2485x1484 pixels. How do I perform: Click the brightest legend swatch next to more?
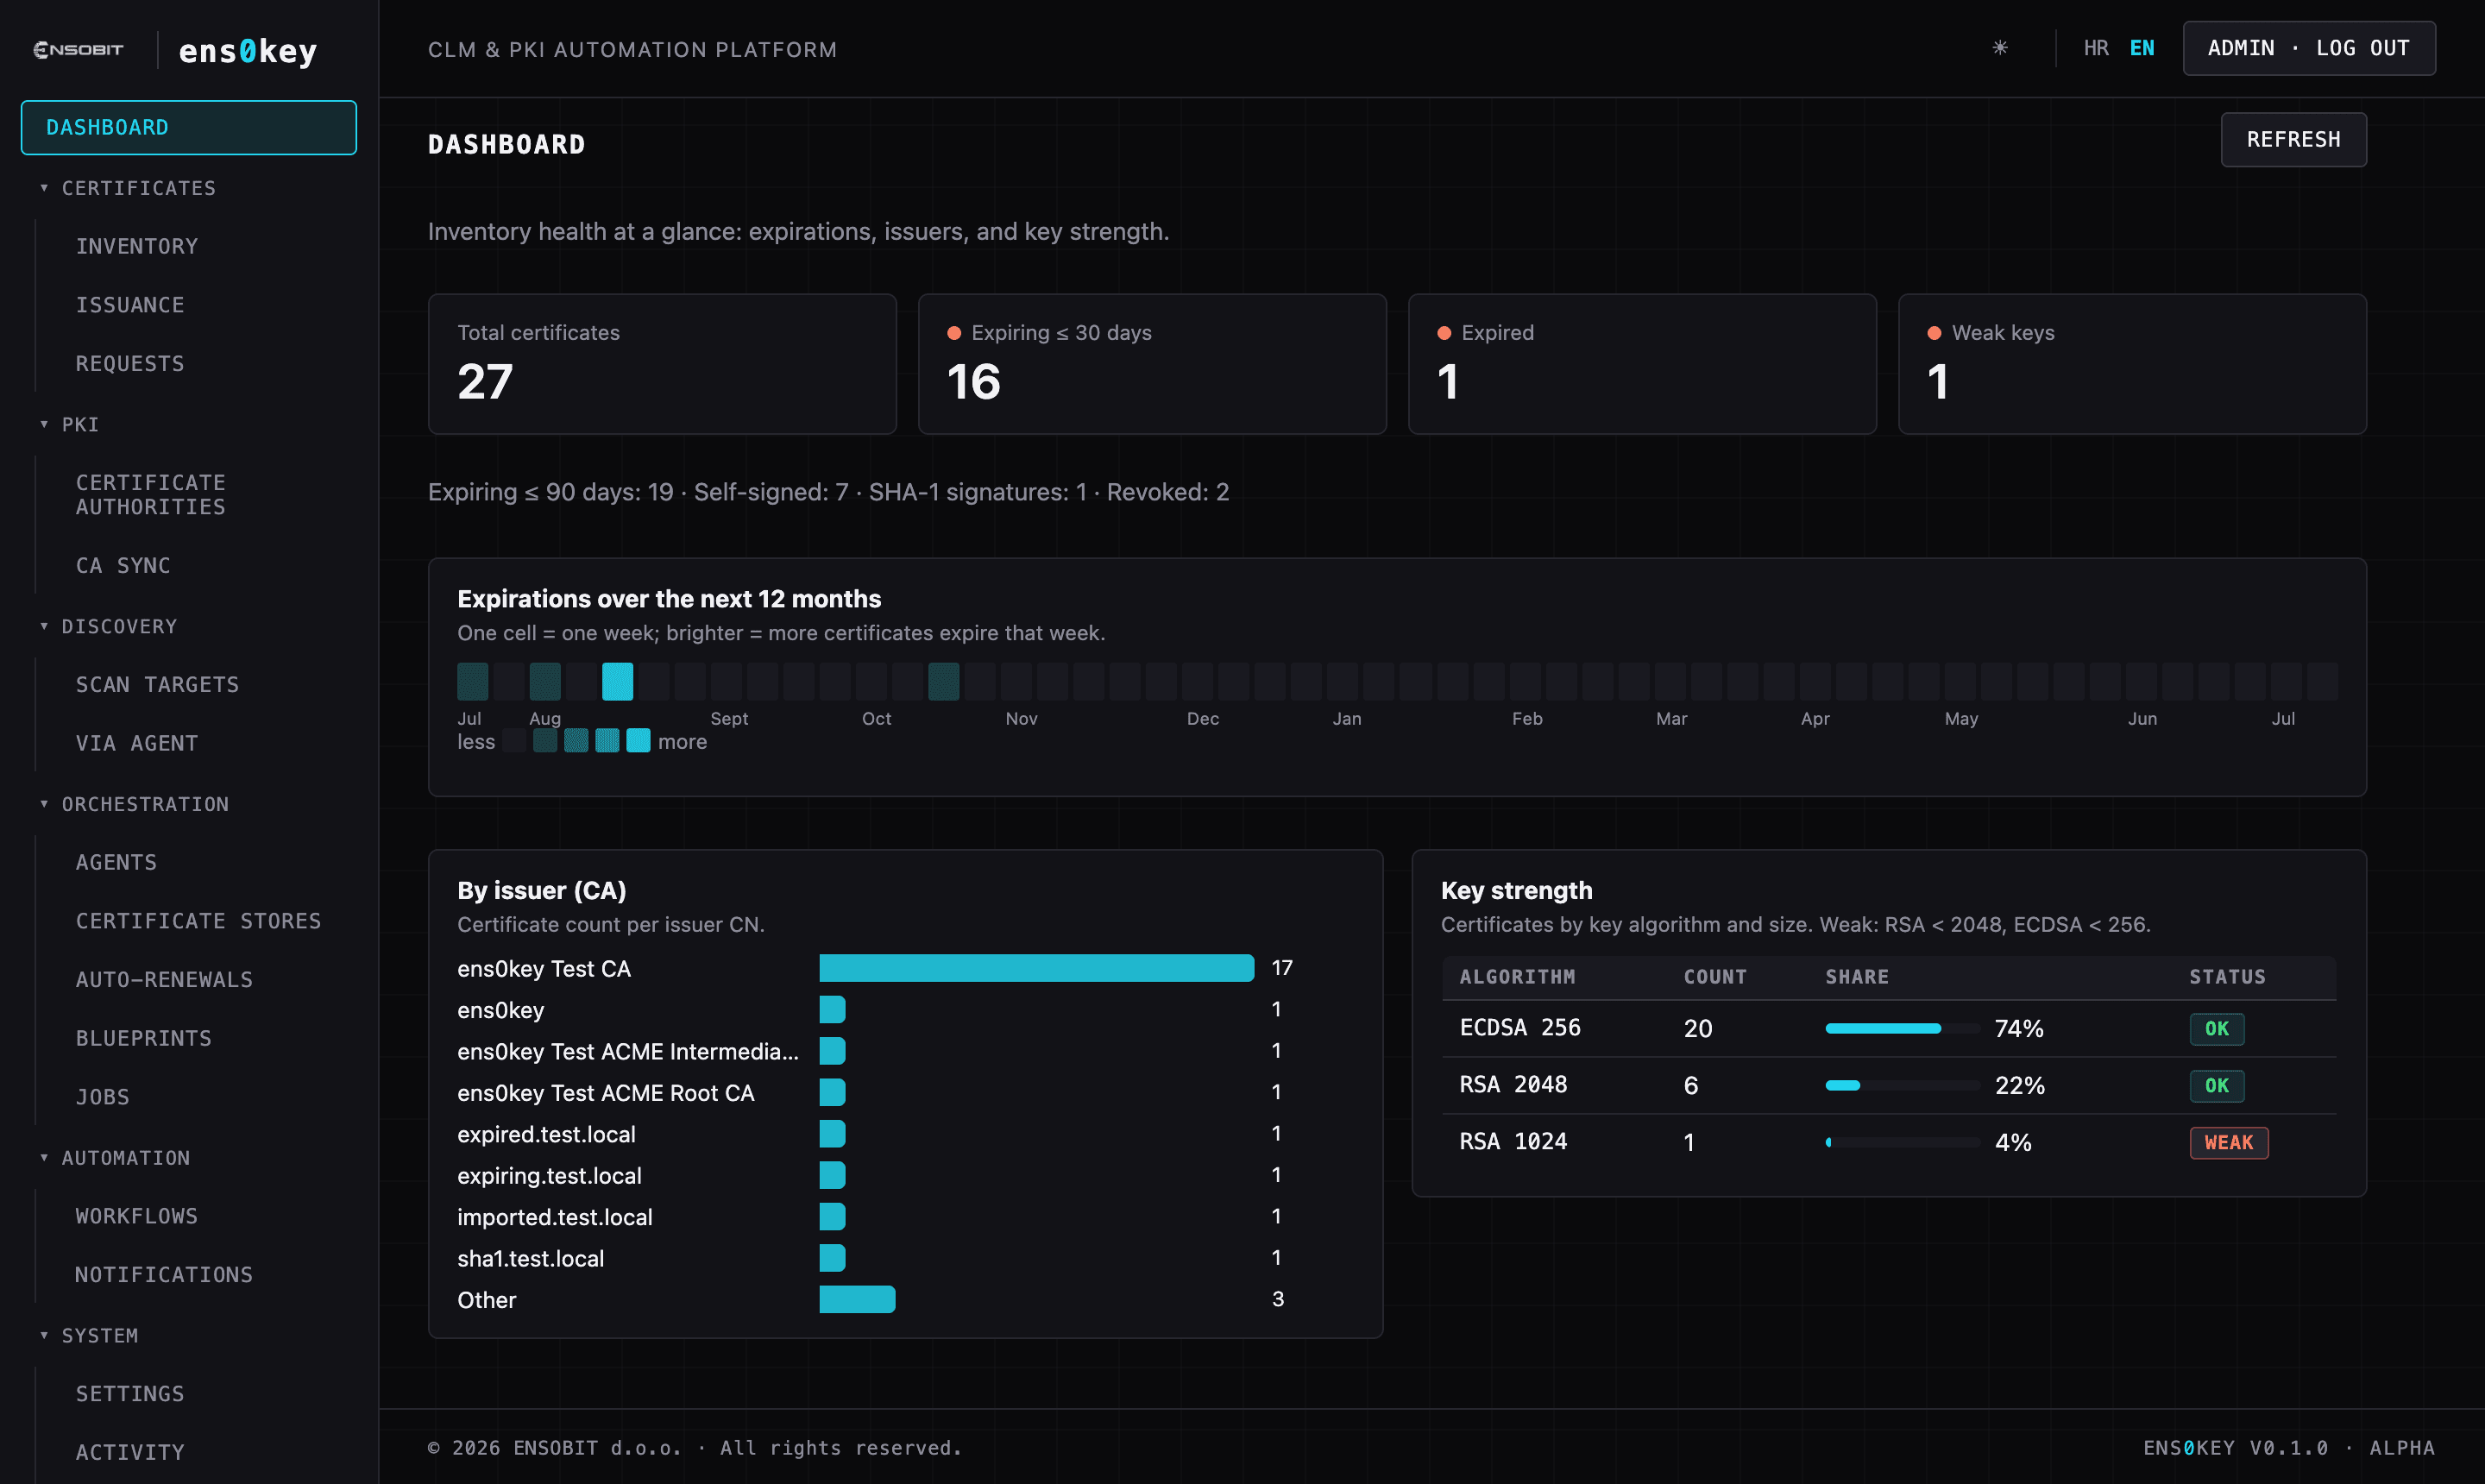click(x=638, y=741)
